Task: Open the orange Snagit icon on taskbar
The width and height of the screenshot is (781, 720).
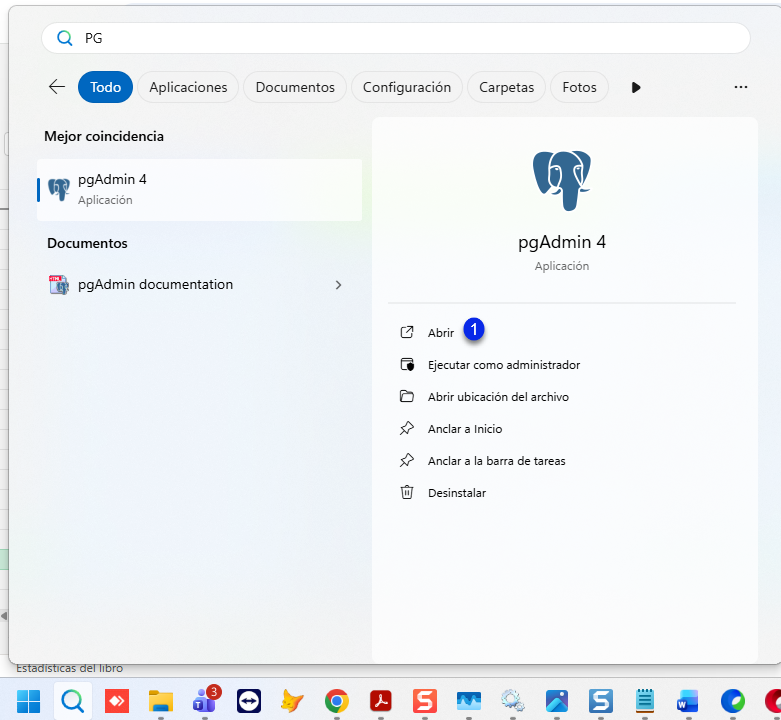Action: click(425, 702)
